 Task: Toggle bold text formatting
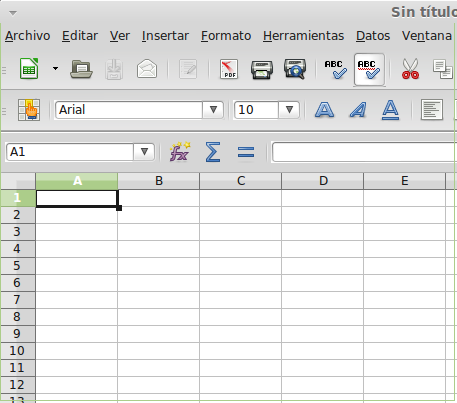[x=324, y=110]
